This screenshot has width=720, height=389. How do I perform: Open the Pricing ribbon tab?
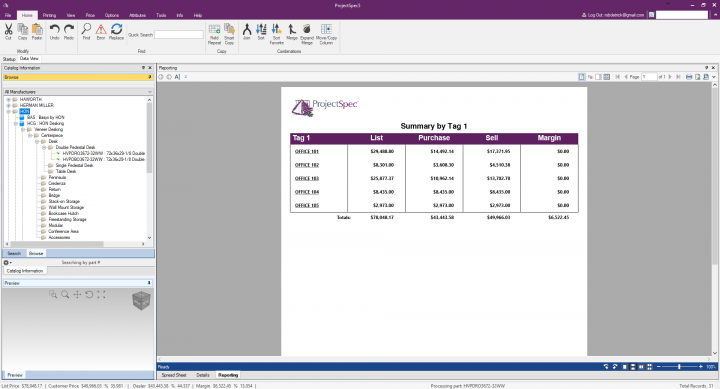pyautogui.click(x=49, y=15)
